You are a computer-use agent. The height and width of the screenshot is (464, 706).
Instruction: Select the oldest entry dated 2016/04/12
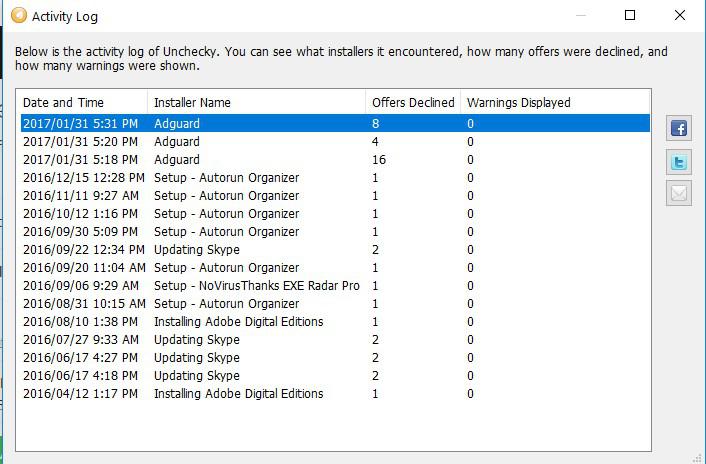click(x=335, y=393)
